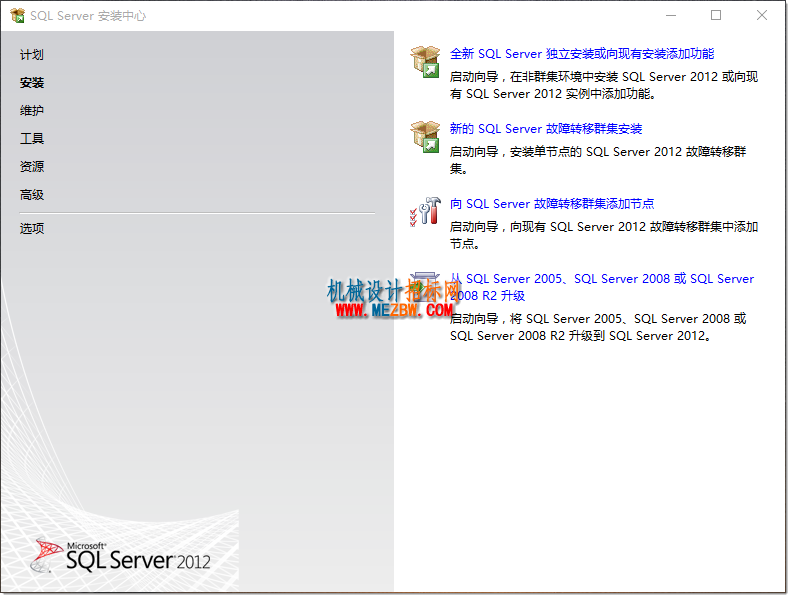The width and height of the screenshot is (791, 598).
Task: Go to the 高级 page
Action: coord(32,195)
